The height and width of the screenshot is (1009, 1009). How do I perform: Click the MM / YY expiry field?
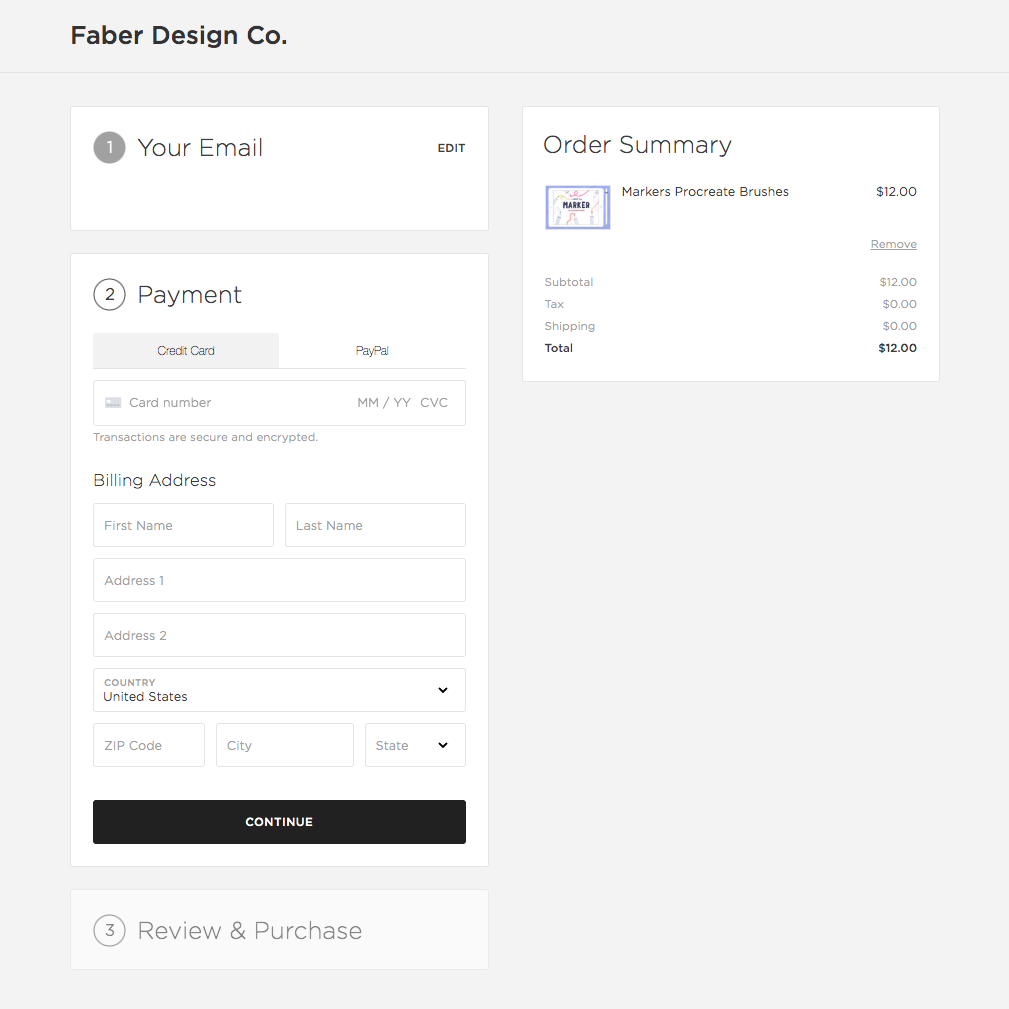(384, 403)
